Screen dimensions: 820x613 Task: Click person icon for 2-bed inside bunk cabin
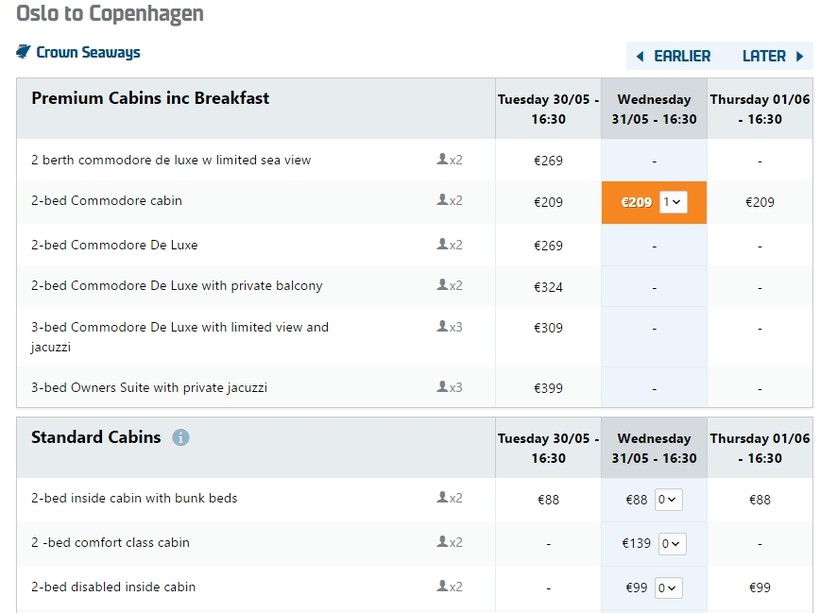click(442, 498)
